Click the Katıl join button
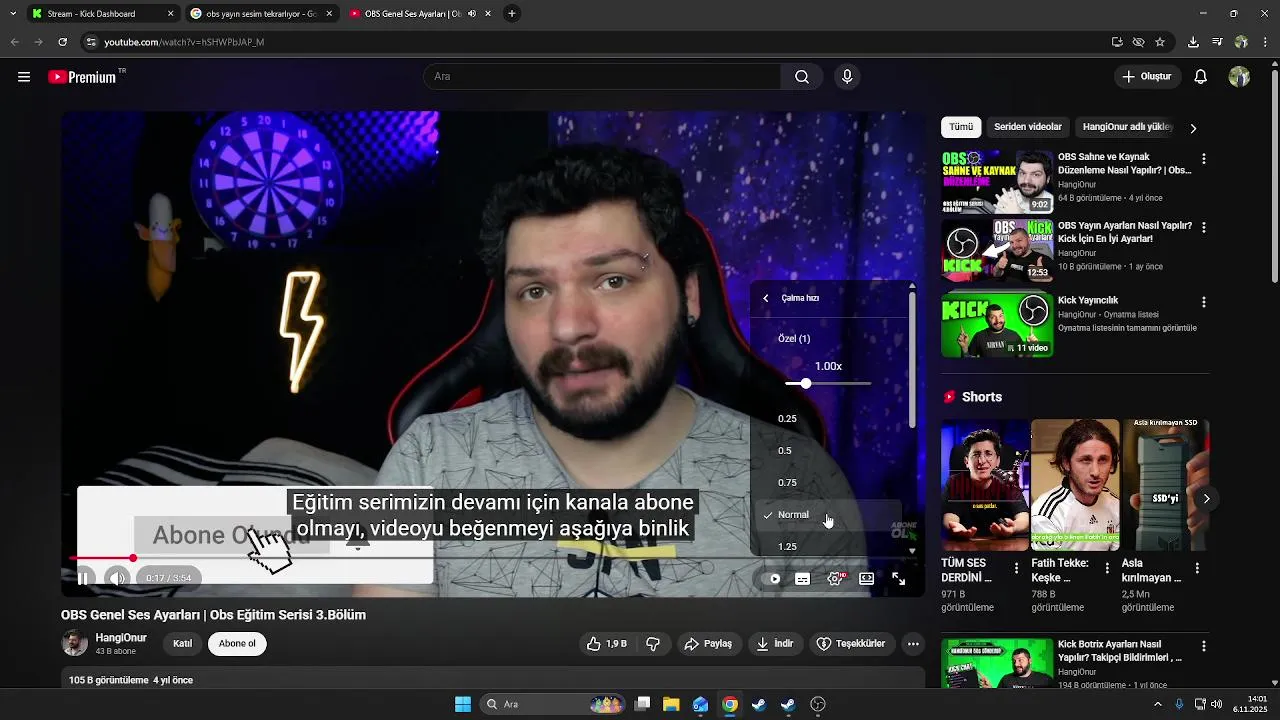Image resolution: width=1280 pixels, height=720 pixels. coord(182,644)
